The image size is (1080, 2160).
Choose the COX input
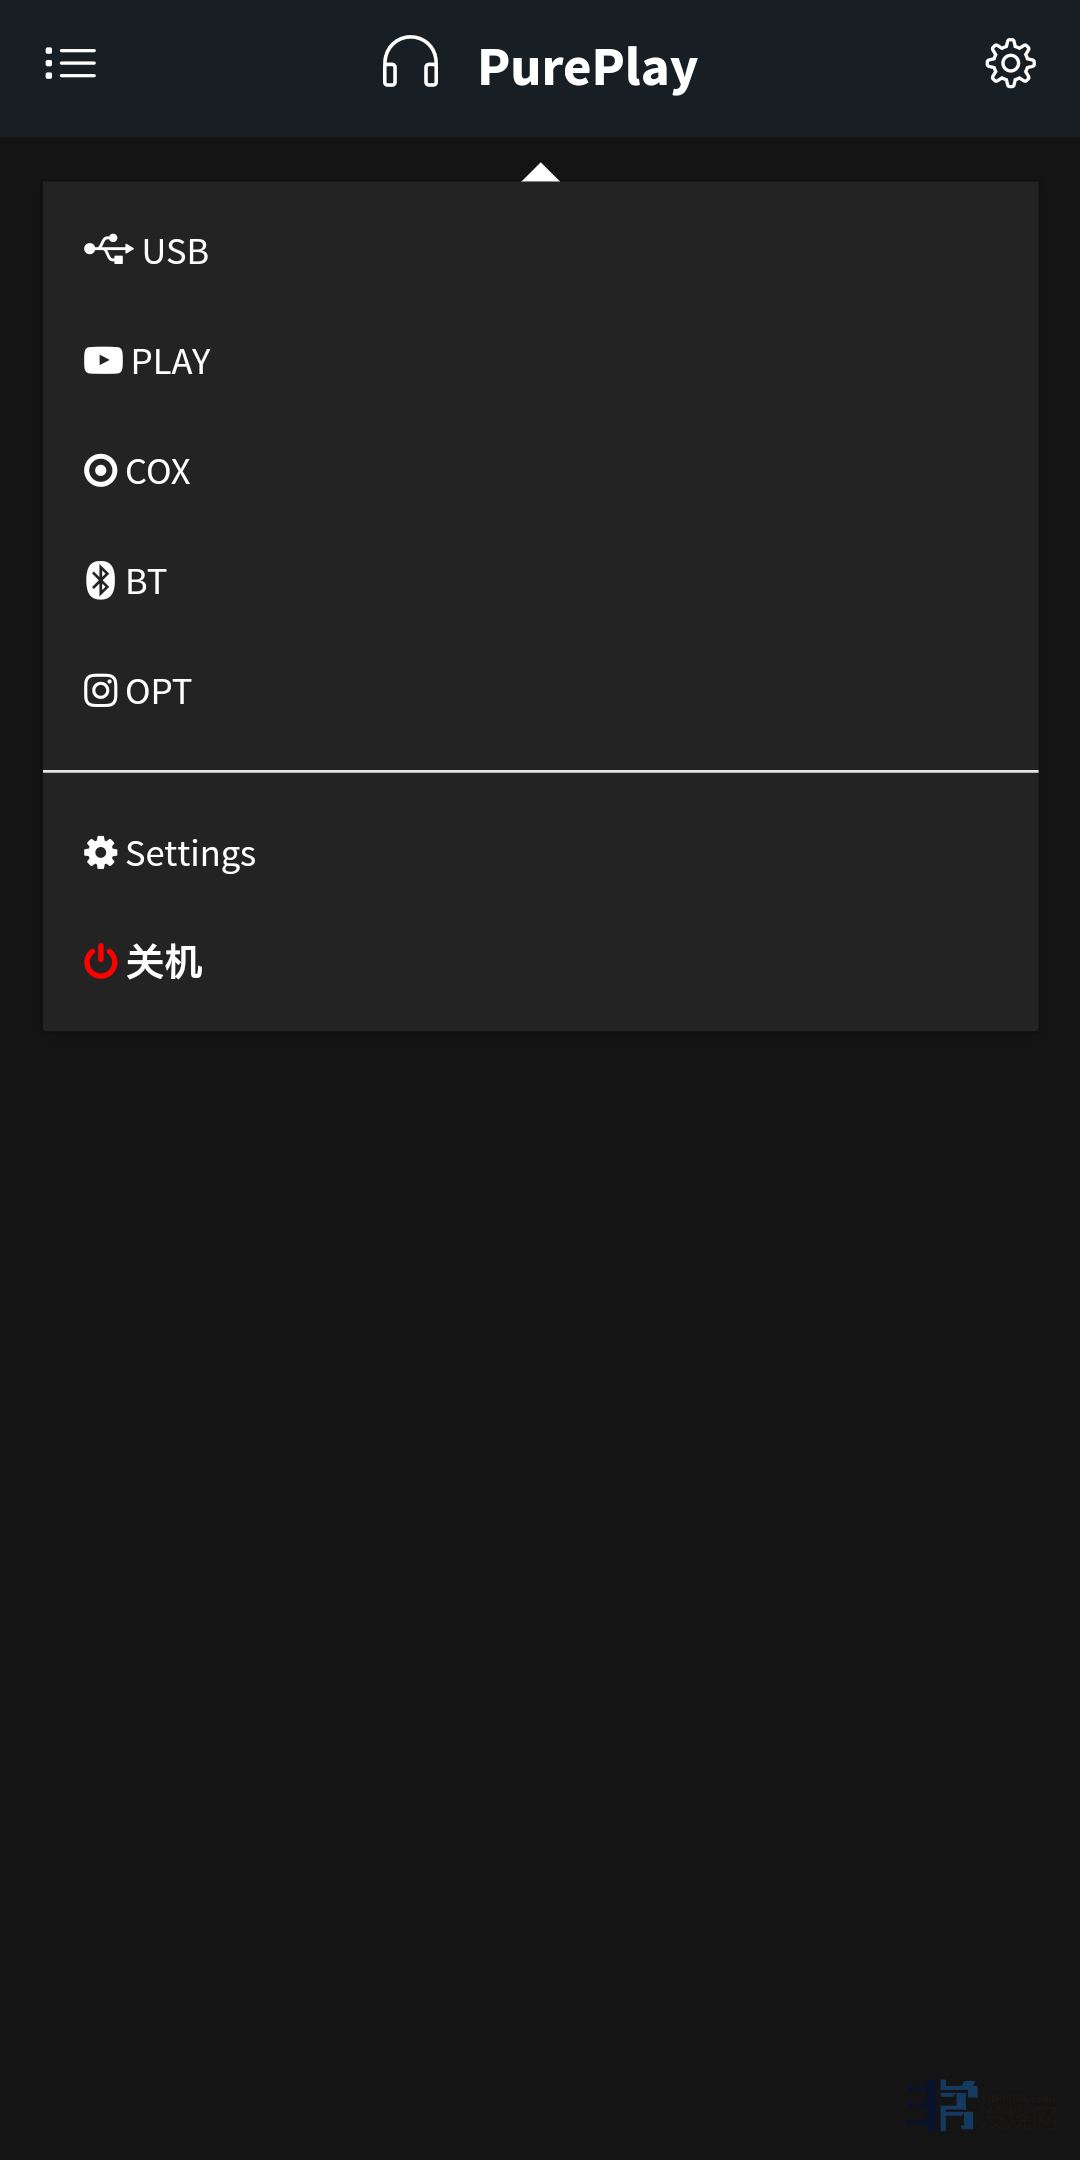(x=158, y=471)
